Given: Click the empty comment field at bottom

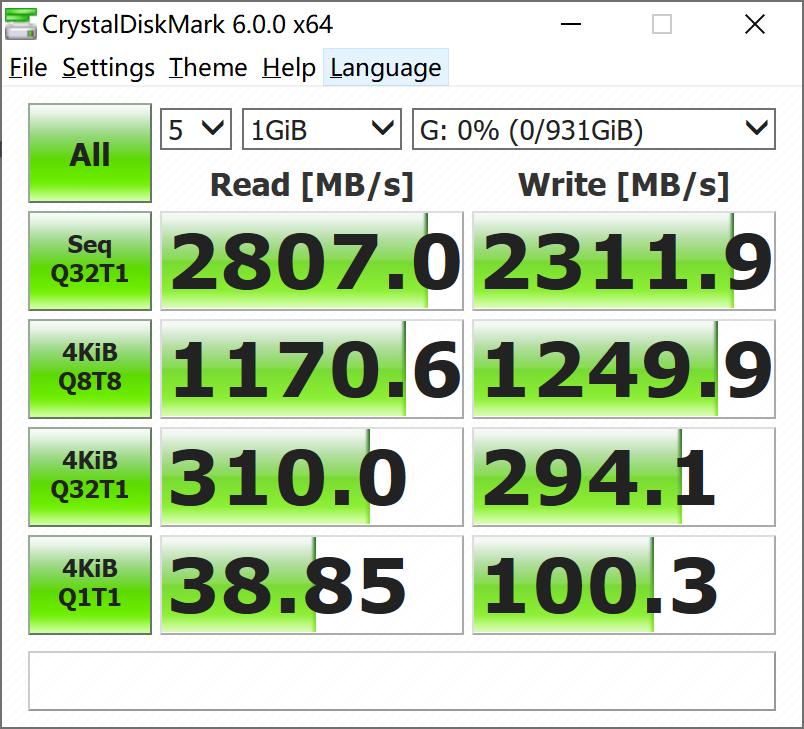Looking at the screenshot, I should coord(402,681).
